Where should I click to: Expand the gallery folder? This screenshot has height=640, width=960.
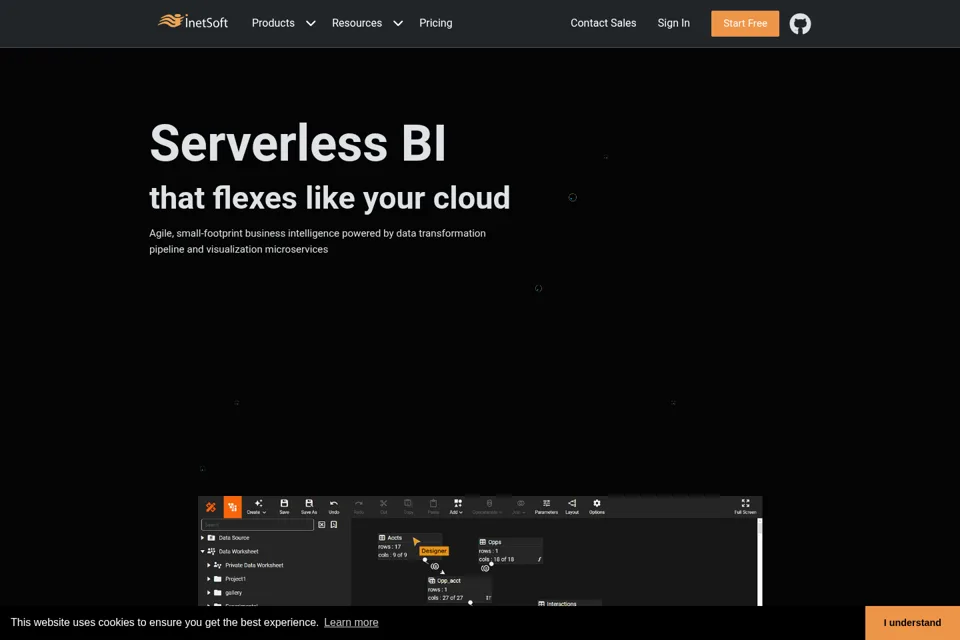coord(209,593)
